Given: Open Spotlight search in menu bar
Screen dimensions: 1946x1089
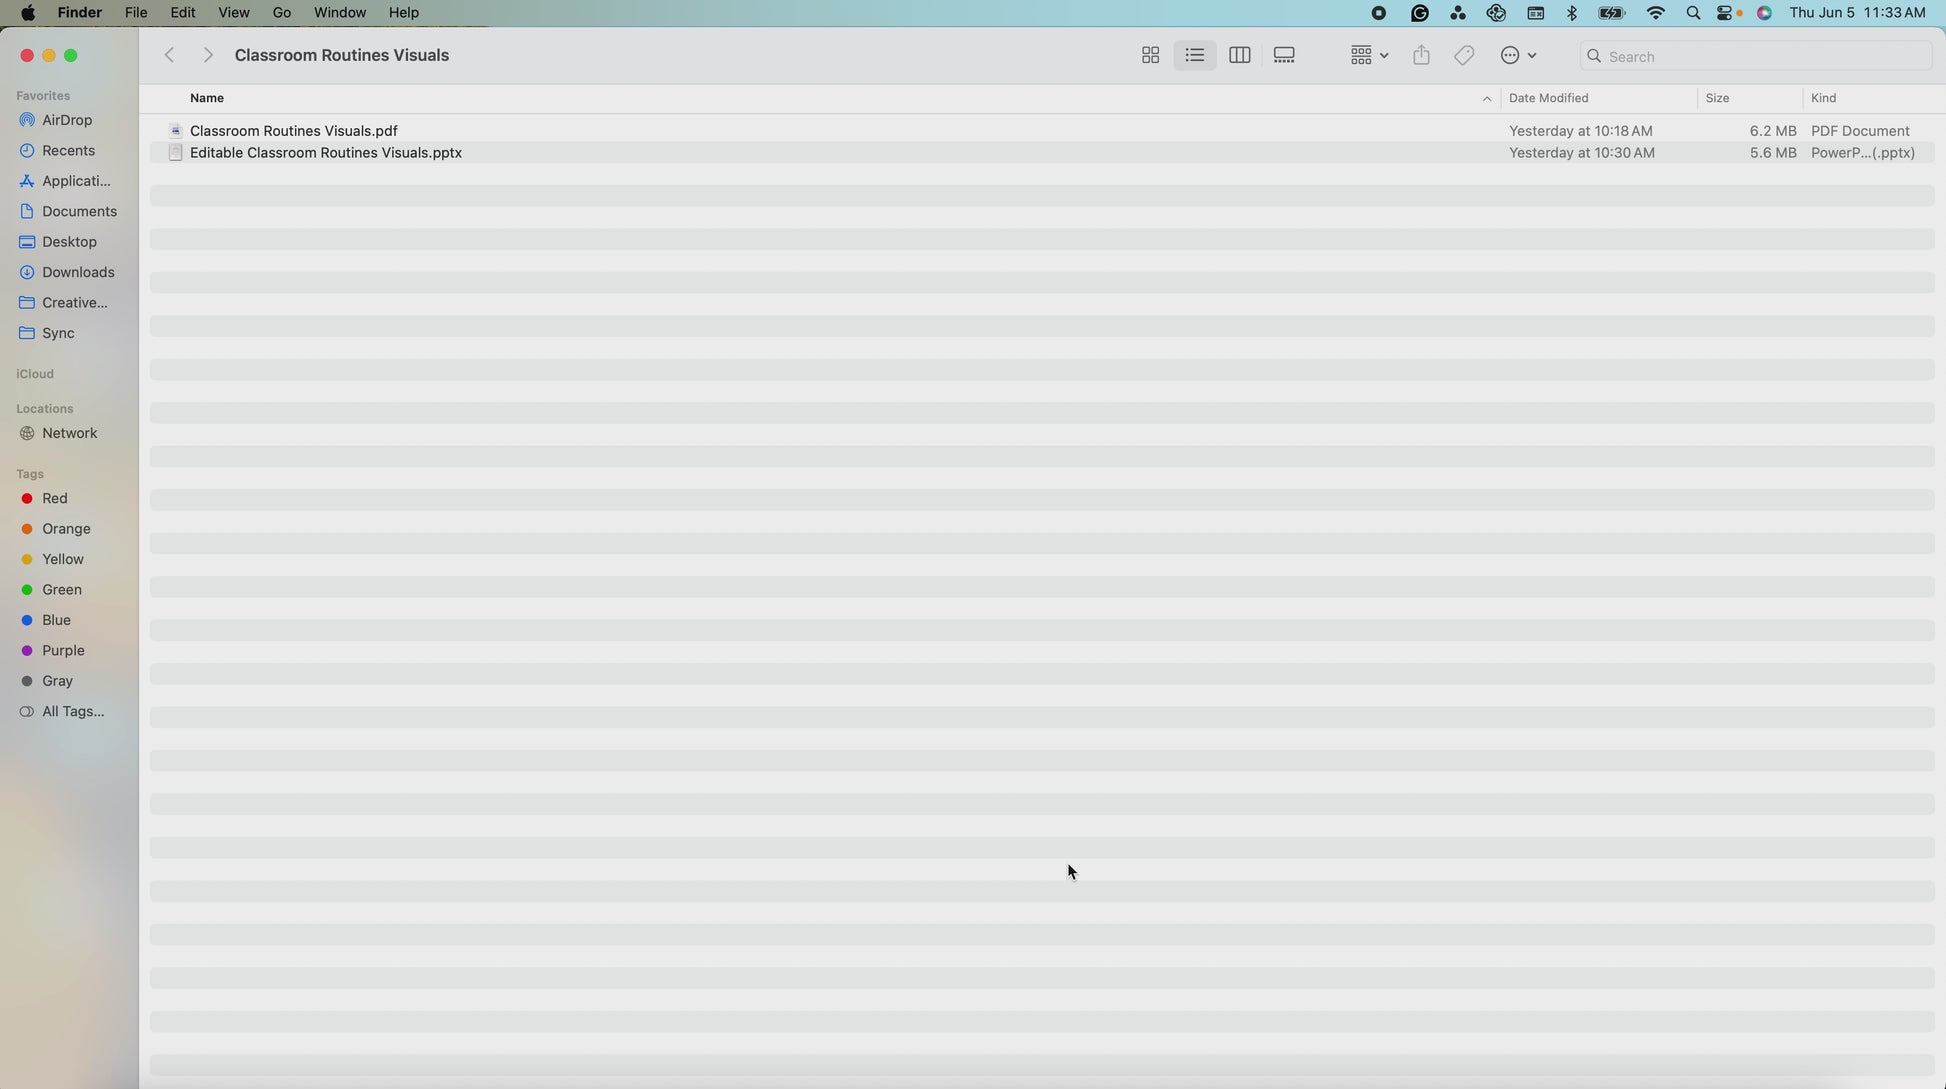Looking at the screenshot, I should [1692, 13].
